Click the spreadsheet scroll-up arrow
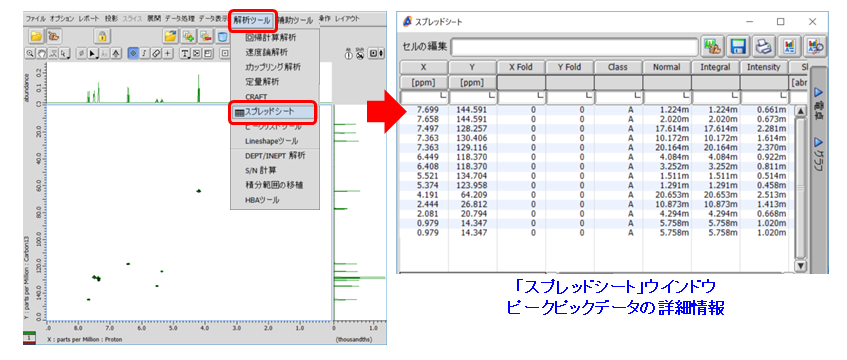 (801, 111)
